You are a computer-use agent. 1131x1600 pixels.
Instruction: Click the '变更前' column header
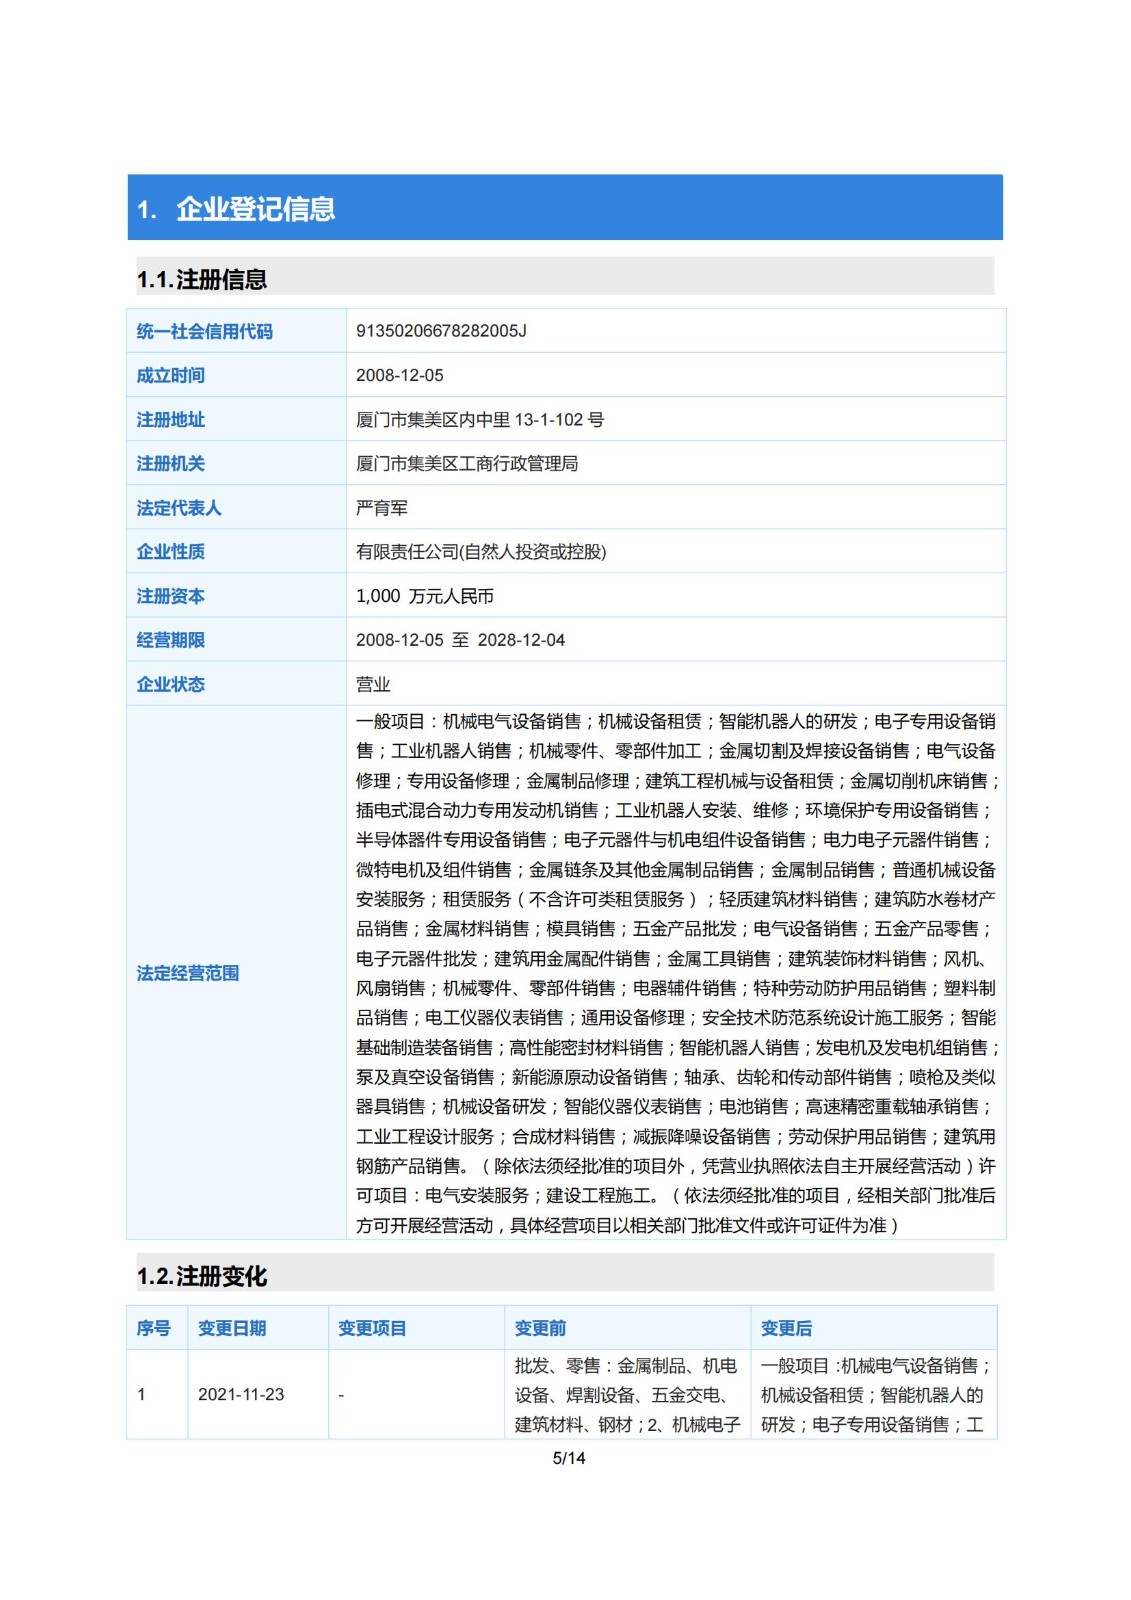(x=540, y=1328)
